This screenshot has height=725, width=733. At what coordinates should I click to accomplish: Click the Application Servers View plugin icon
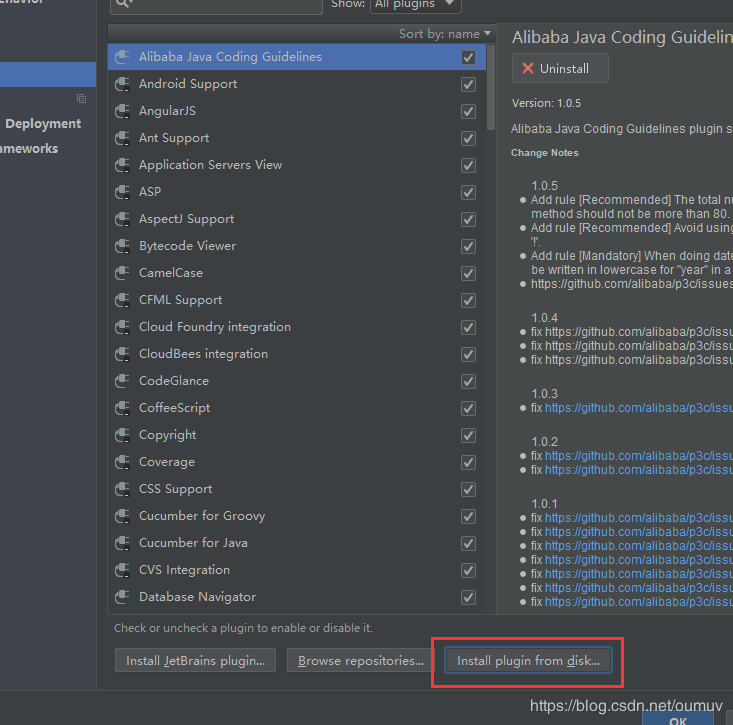point(122,165)
